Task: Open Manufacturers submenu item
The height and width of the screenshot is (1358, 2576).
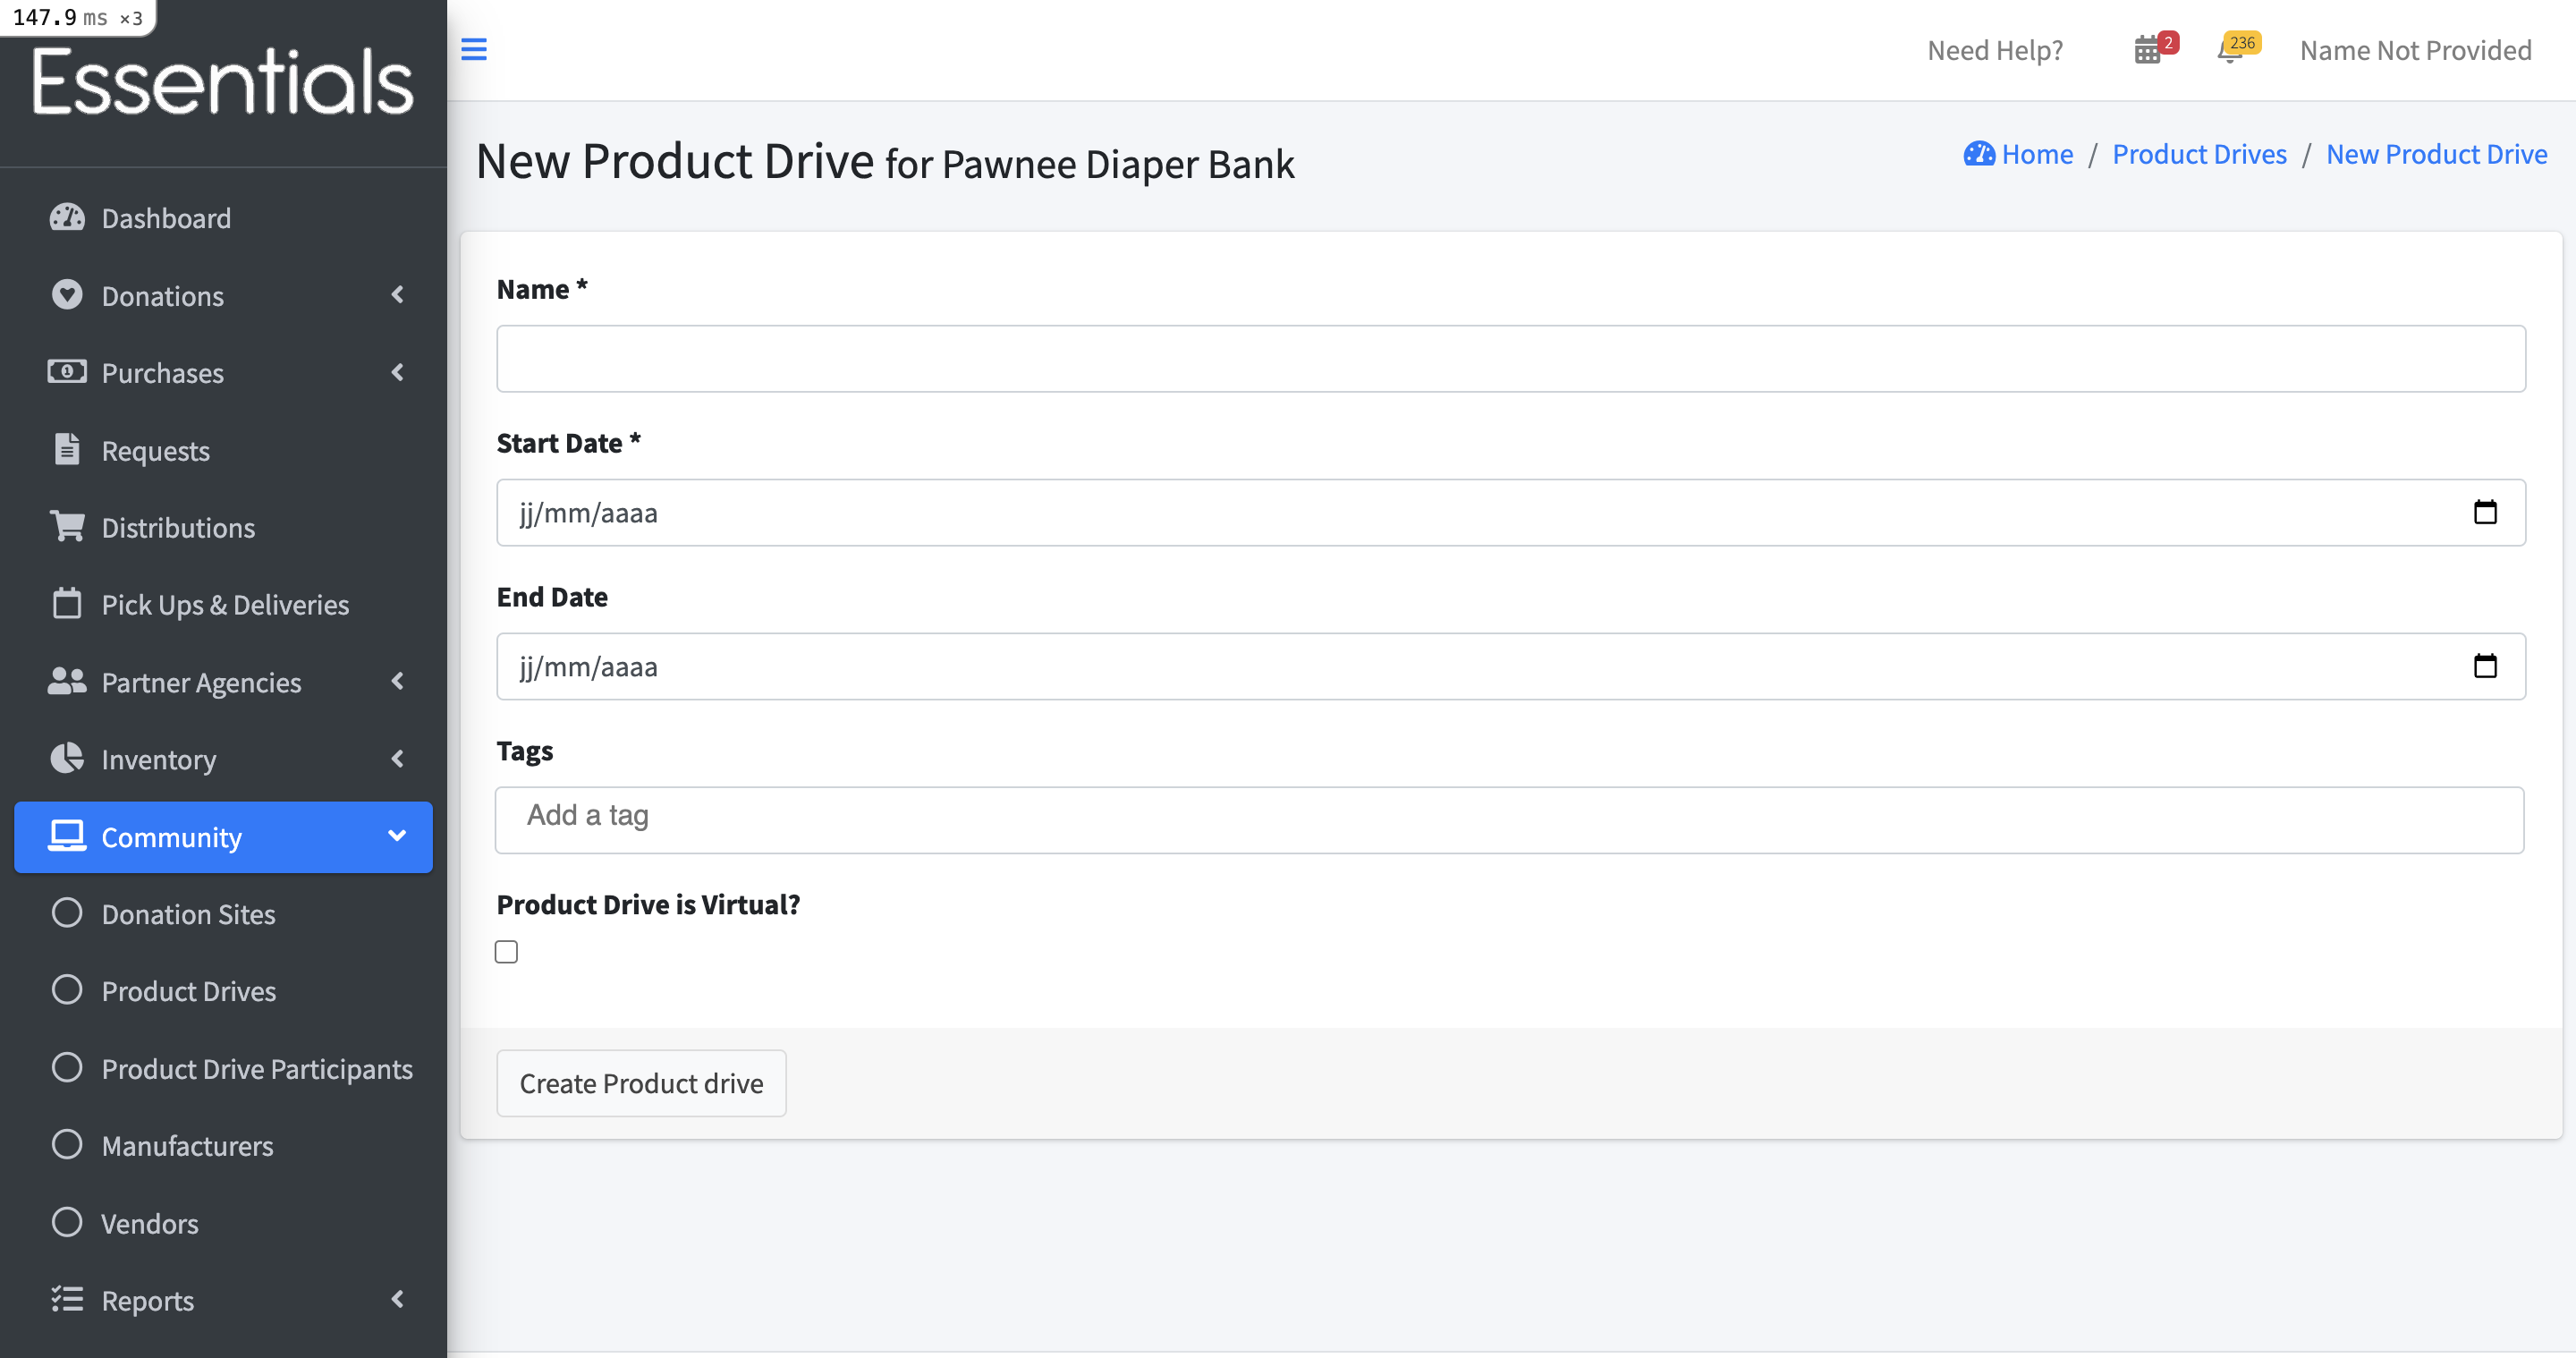Action: click(x=223, y=1145)
